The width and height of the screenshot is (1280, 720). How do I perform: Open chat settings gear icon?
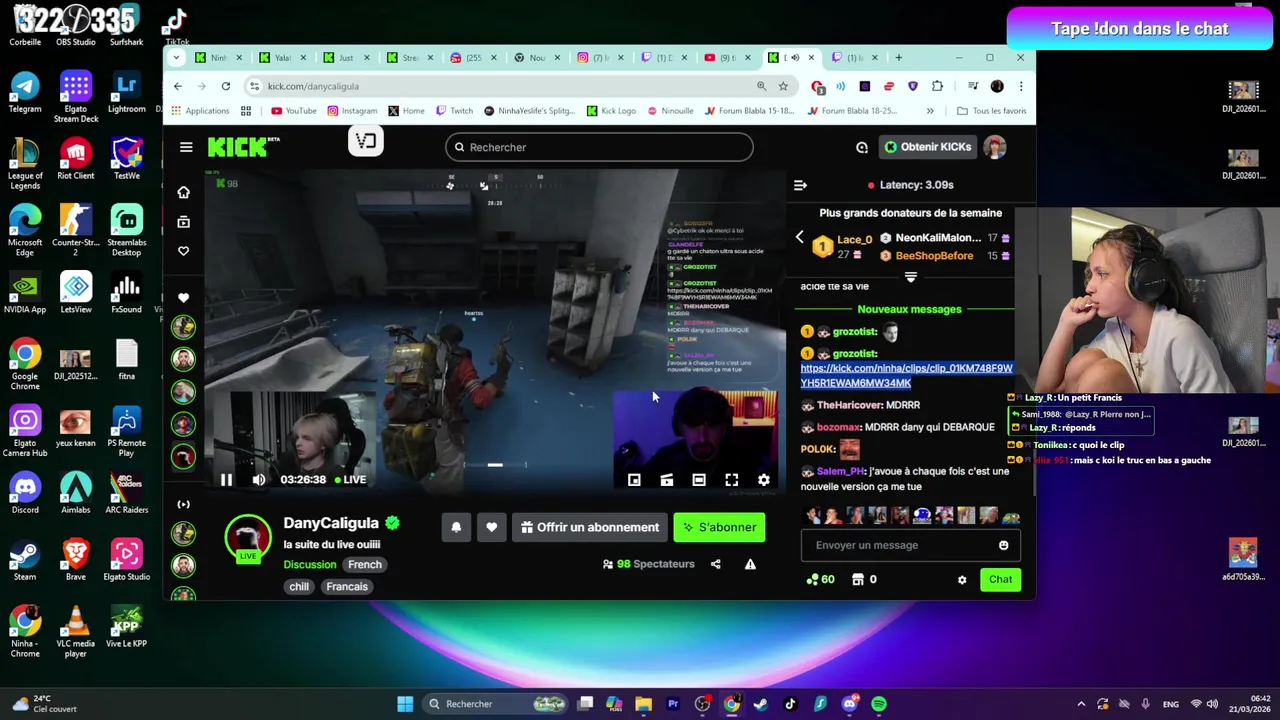962,580
